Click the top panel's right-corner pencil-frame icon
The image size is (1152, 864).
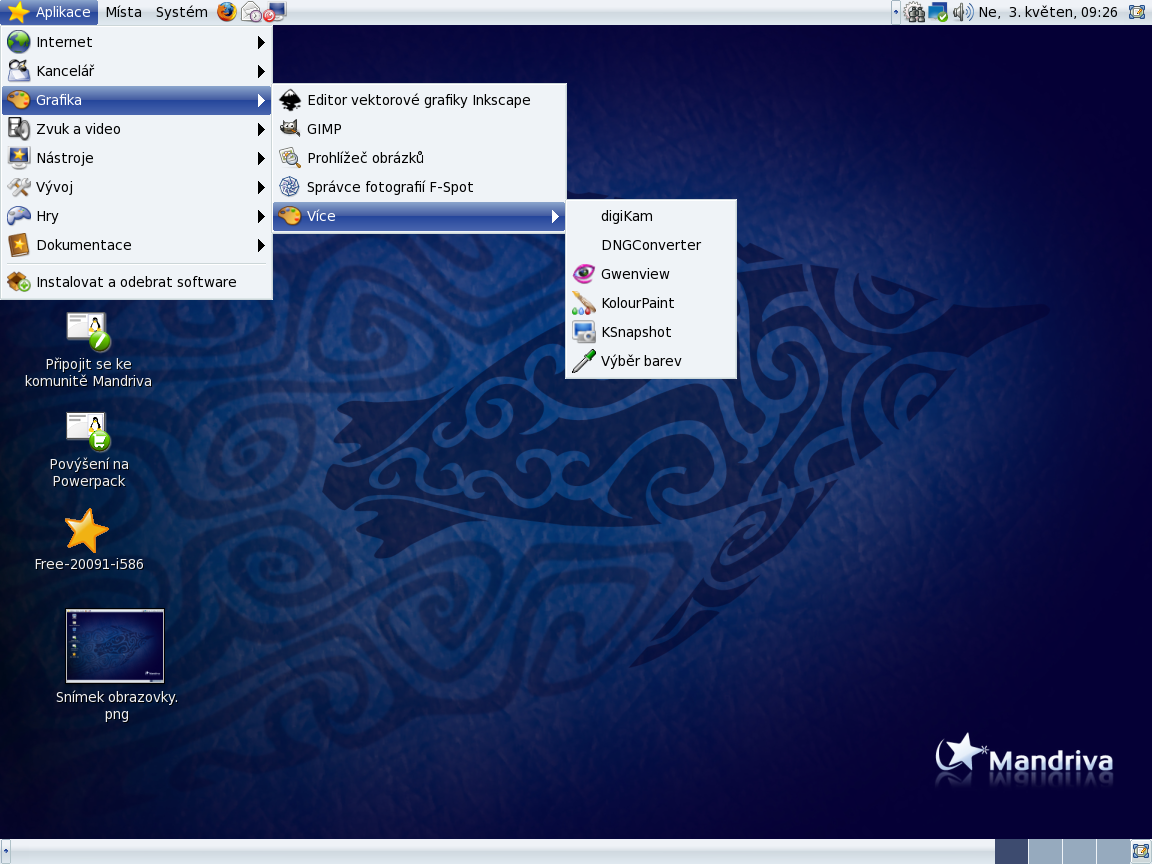[x=1137, y=12]
